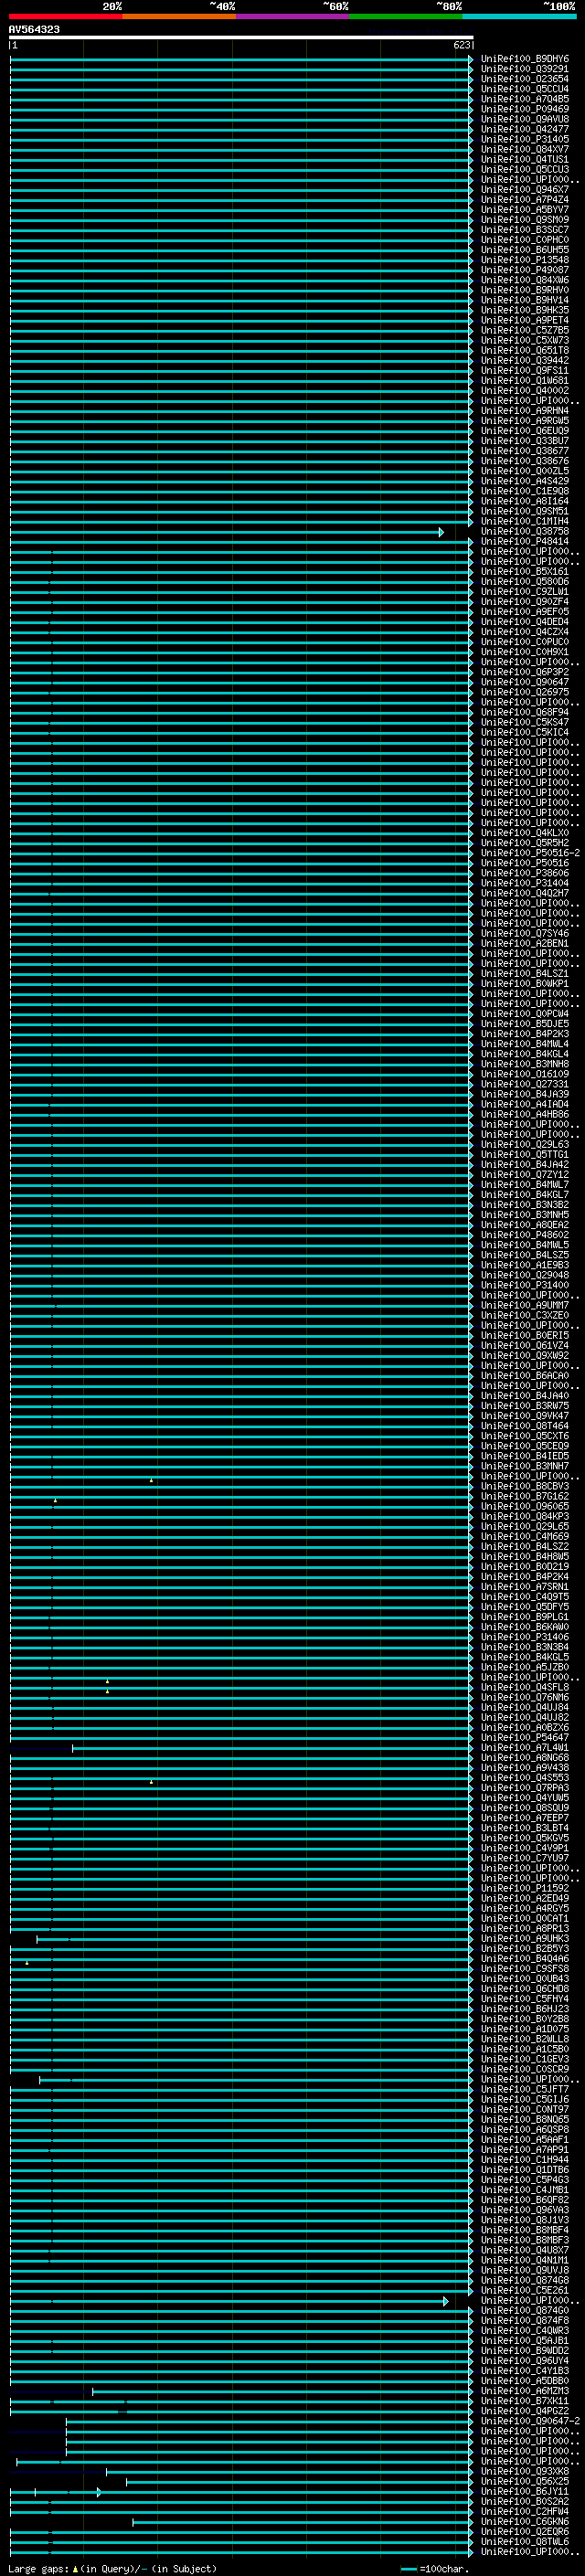This screenshot has width=585, height=2576.
Task: Click label UniRef100_B3SGC7
Action: click(525, 230)
